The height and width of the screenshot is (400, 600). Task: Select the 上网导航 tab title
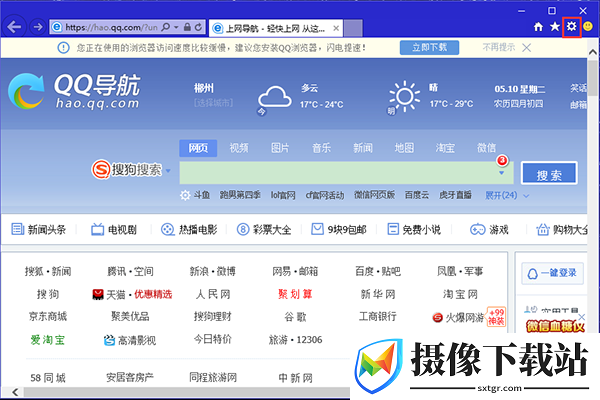click(x=275, y=28)
